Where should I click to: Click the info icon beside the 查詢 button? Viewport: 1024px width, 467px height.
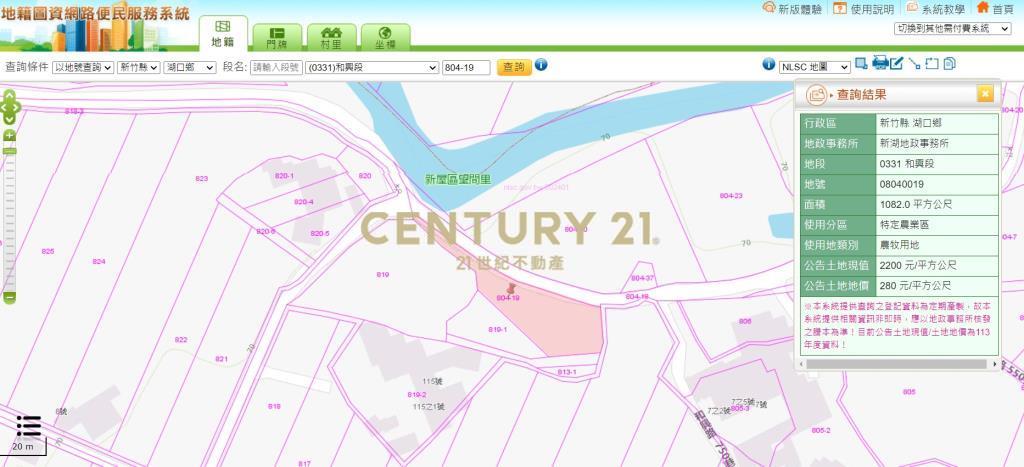(x=541, y=65)
